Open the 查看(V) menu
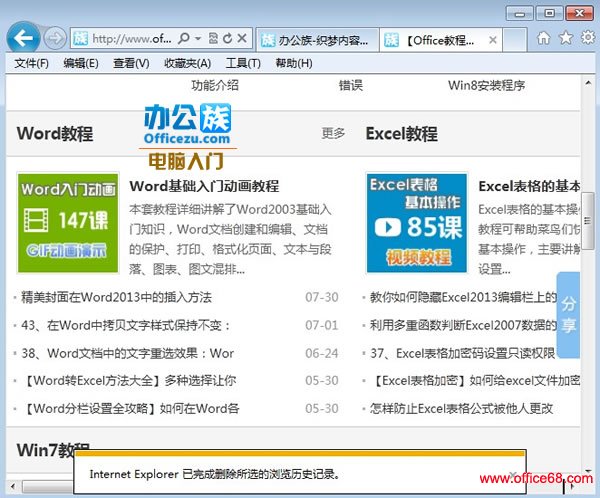Screen dimensions: 600x498 point(131,63)
